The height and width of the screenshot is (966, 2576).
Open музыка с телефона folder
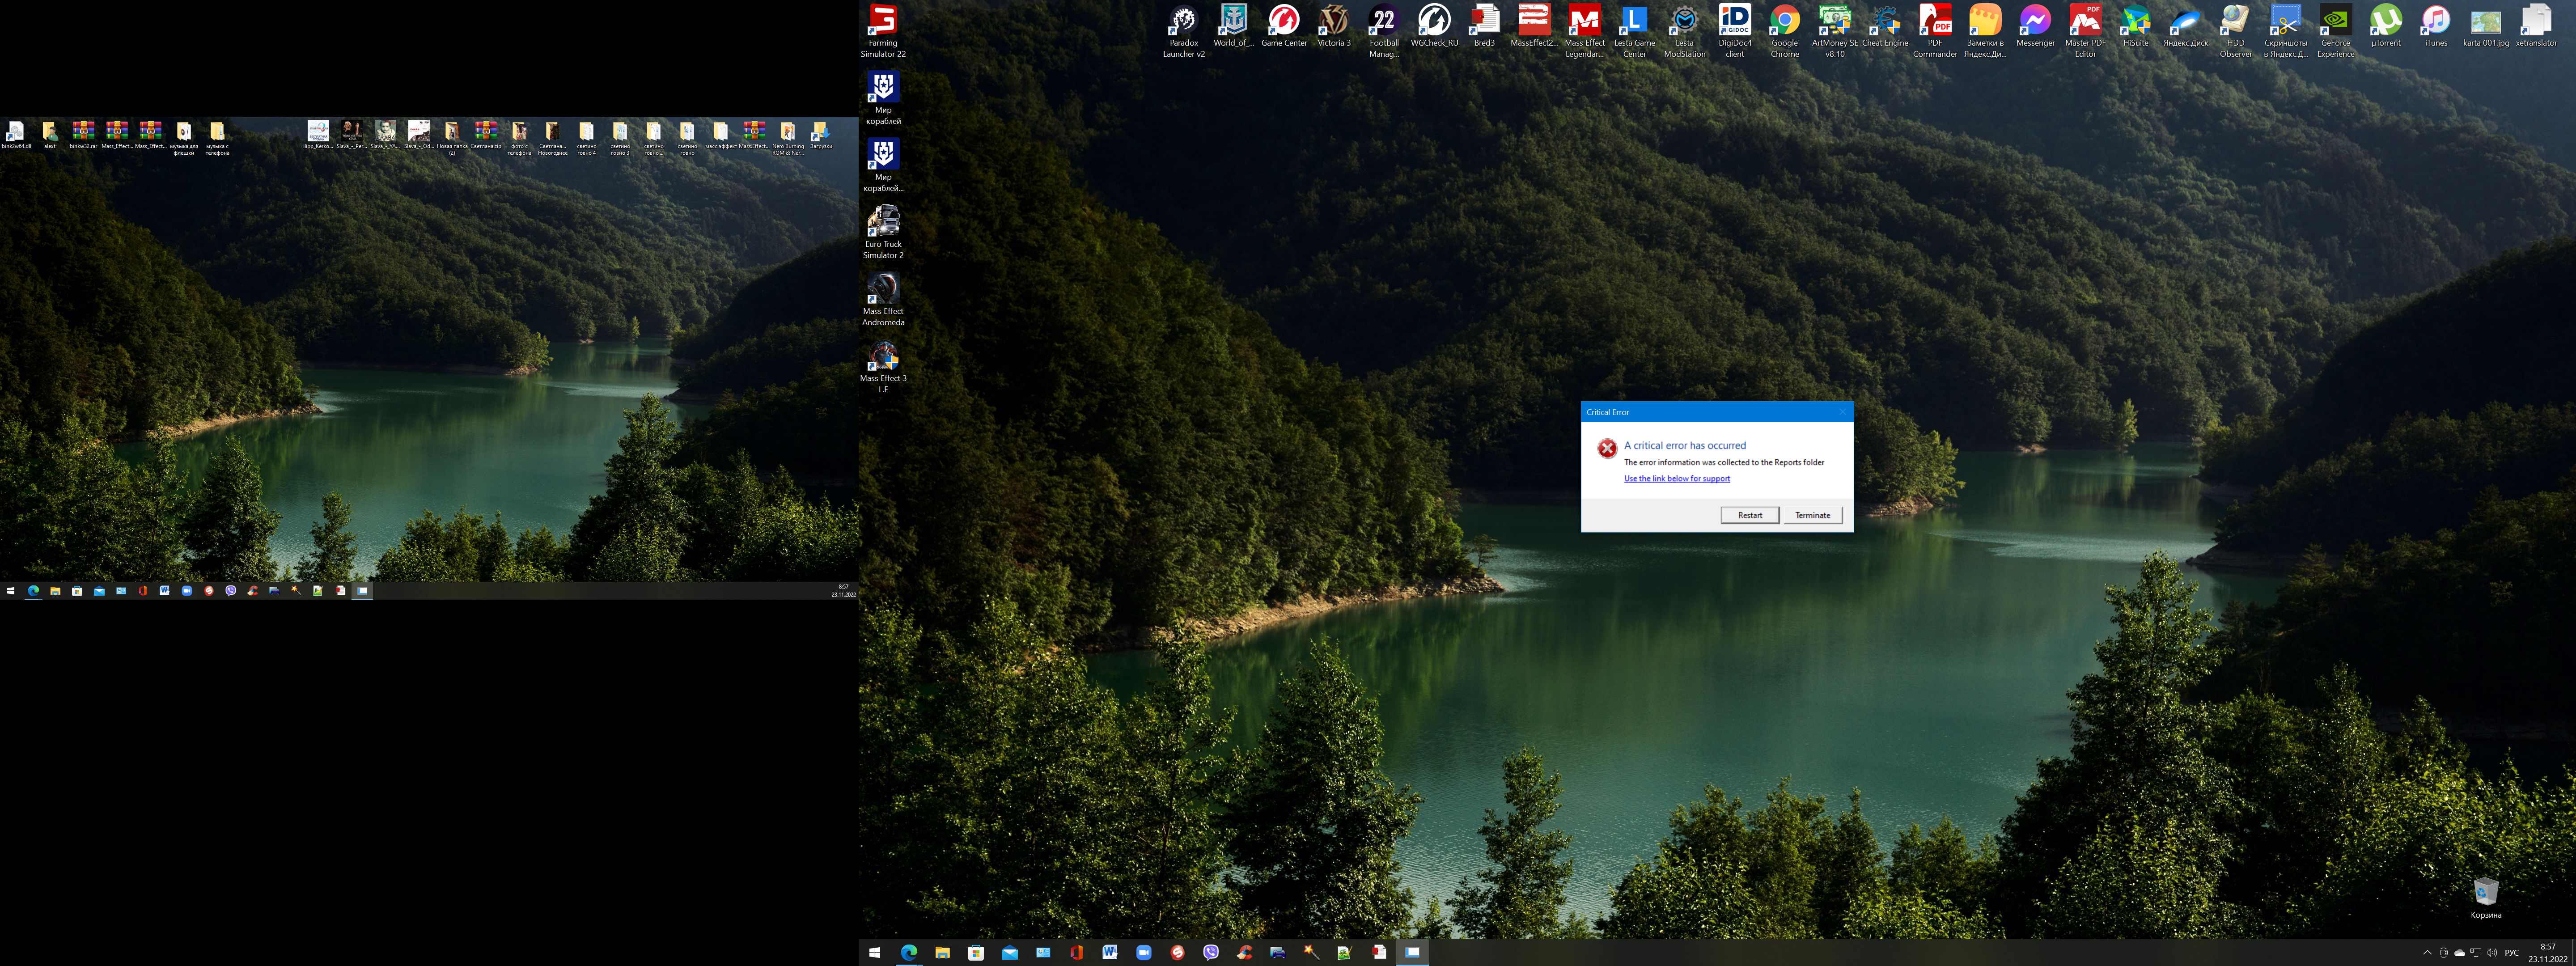pos(217,138)
